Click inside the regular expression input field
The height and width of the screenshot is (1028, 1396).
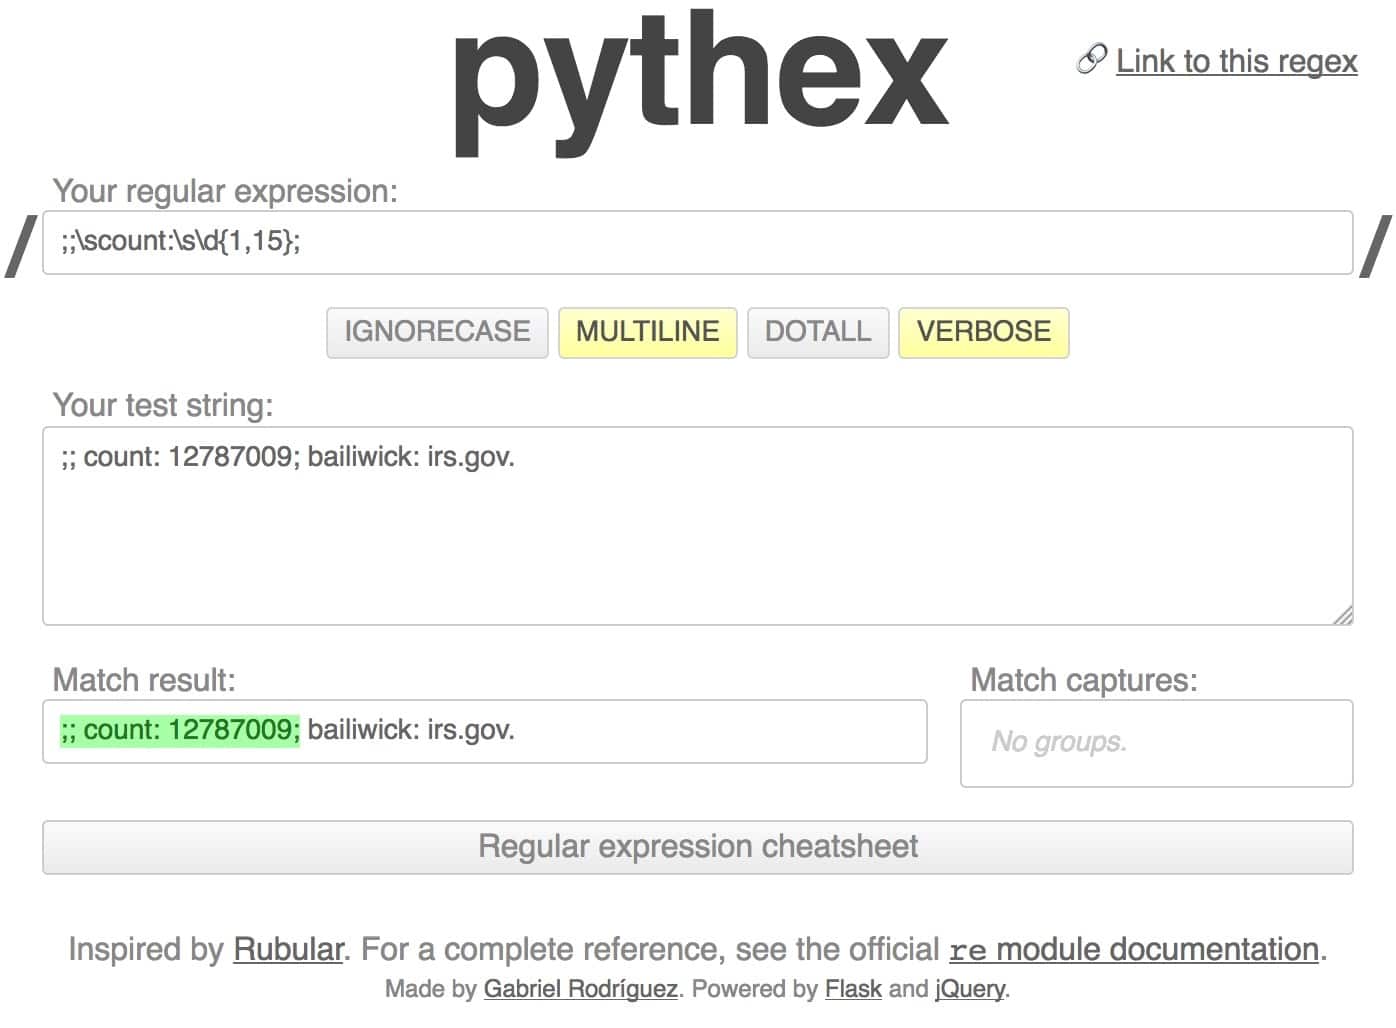(x=698, y=242)
